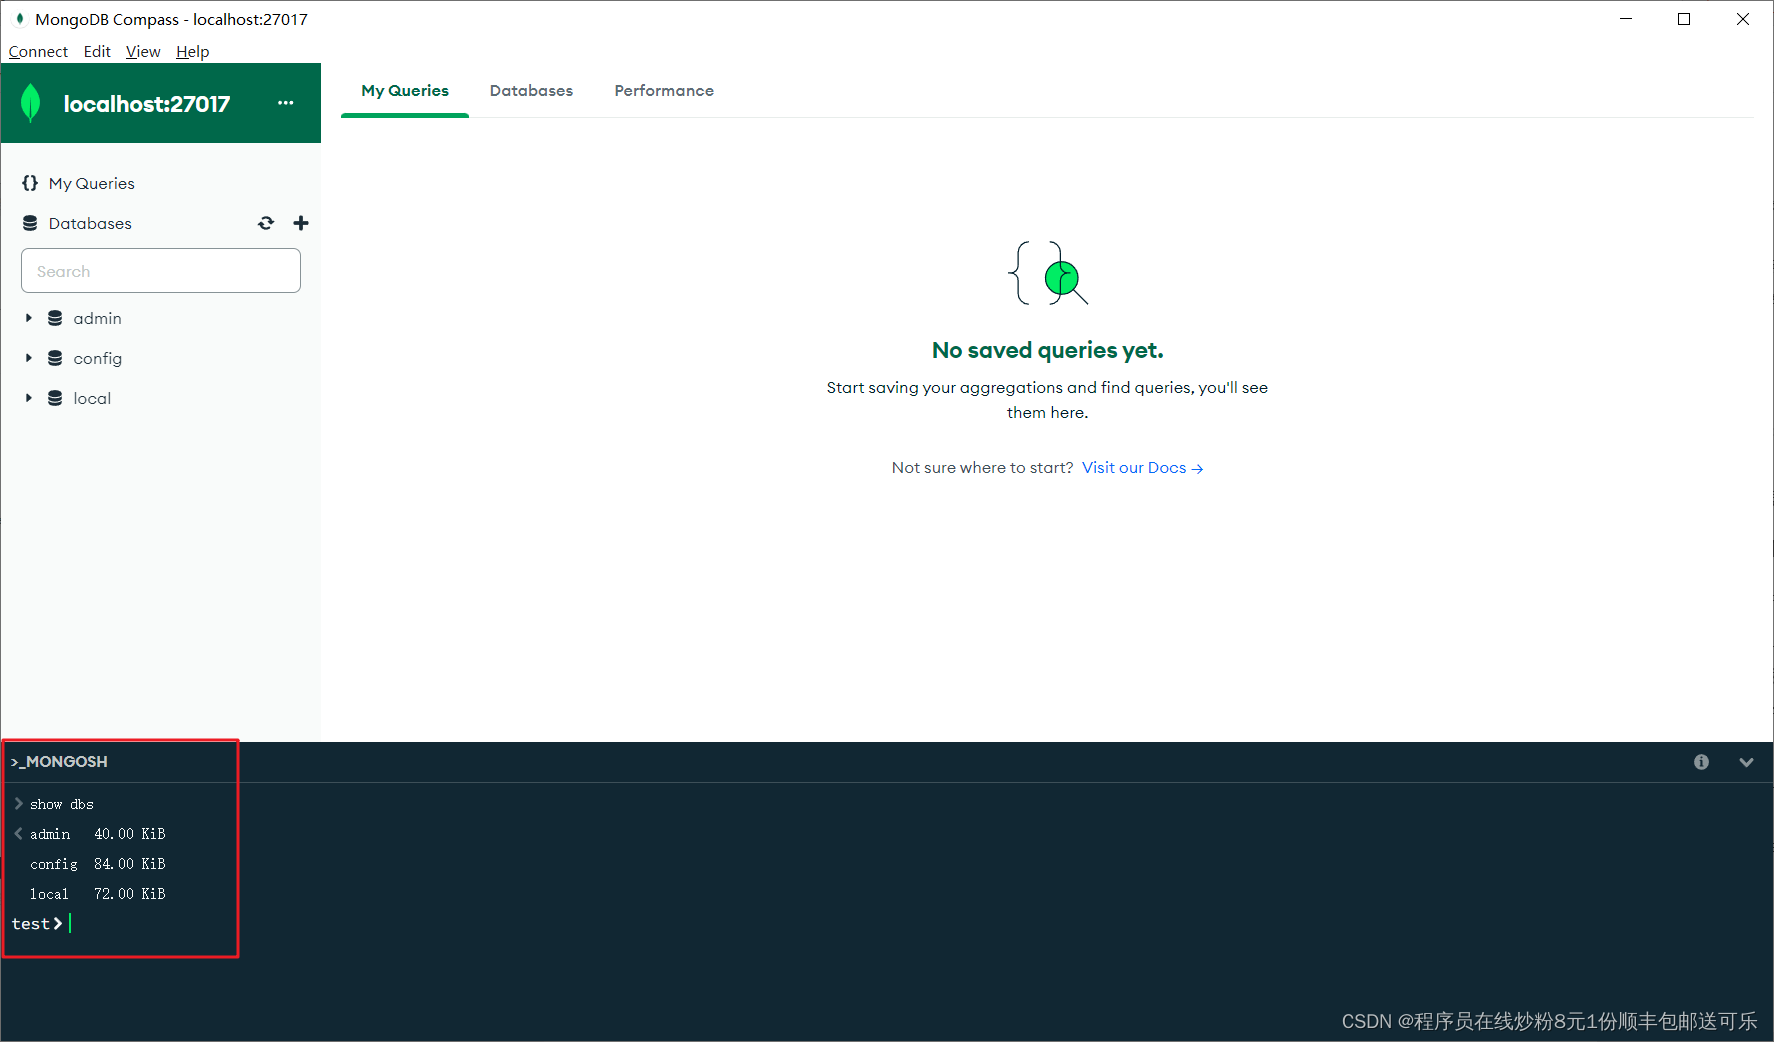Click the local database icon
Image resolution: width=1774 pixels, height=1042 pixels.
point(55,398)
